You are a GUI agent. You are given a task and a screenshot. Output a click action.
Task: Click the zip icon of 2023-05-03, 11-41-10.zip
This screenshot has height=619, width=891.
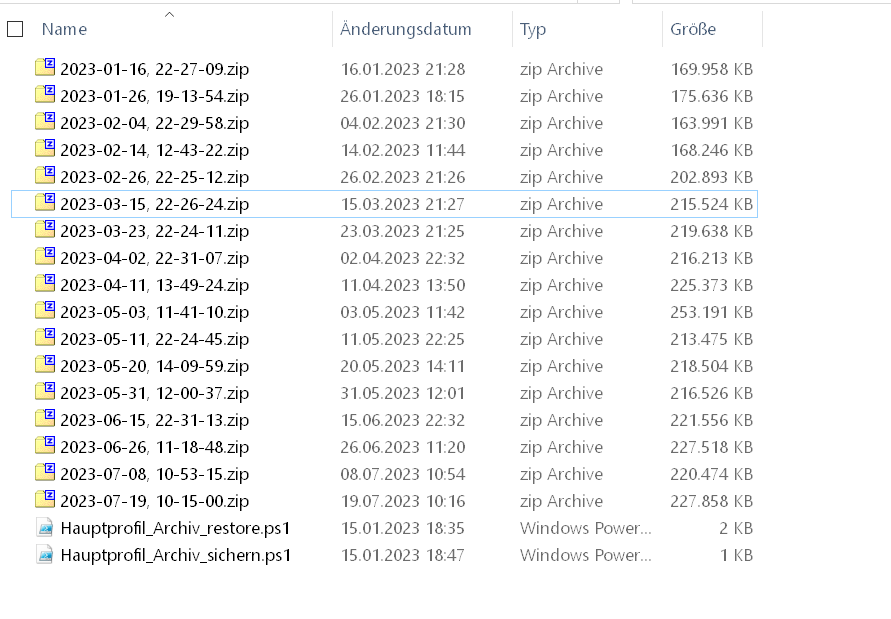[45, 311]
